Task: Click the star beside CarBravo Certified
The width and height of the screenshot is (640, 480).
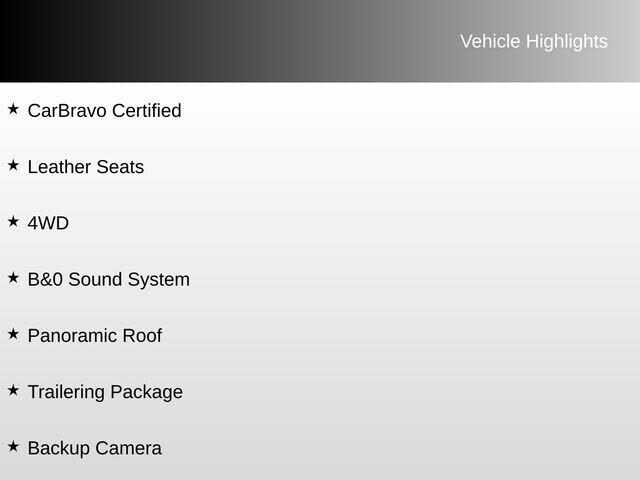Action: (13, 108)
